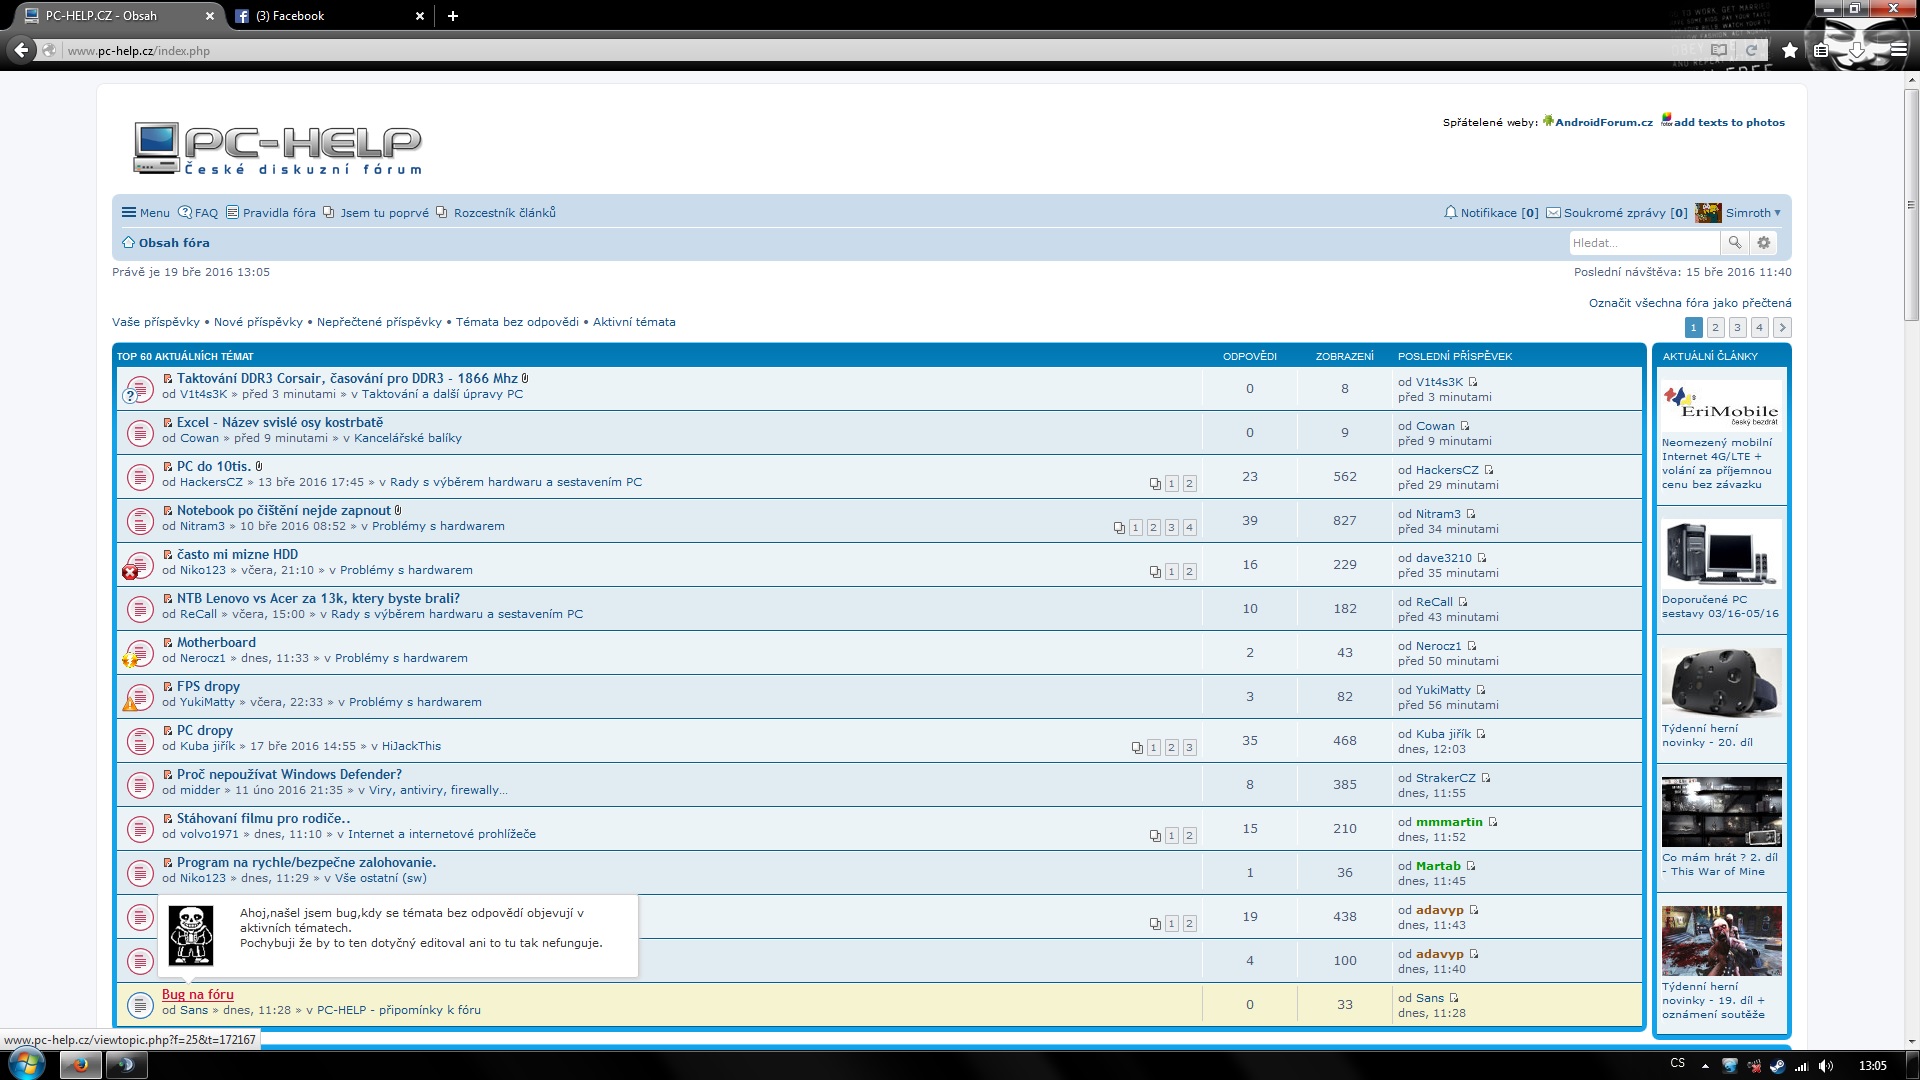Click the Windows Start button
The image size is (1920, 1080).
click(25, 1064)
